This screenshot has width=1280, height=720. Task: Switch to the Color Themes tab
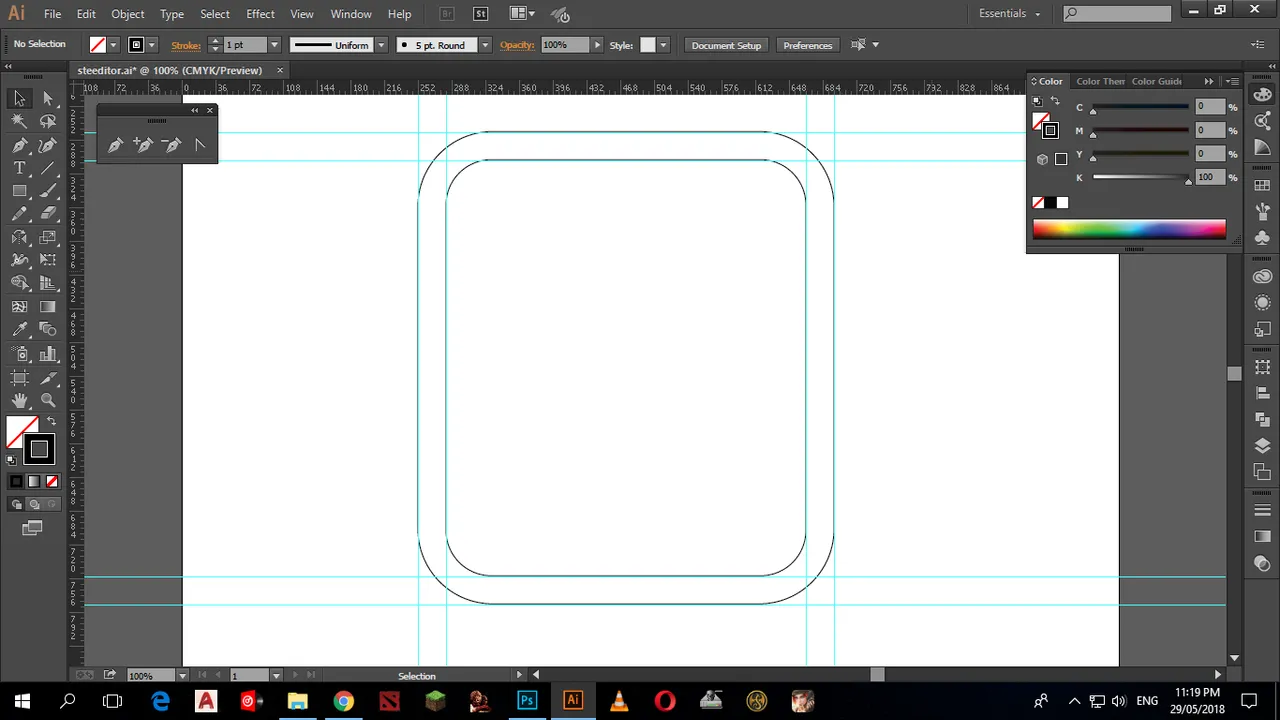click(x=1100, y=81)
